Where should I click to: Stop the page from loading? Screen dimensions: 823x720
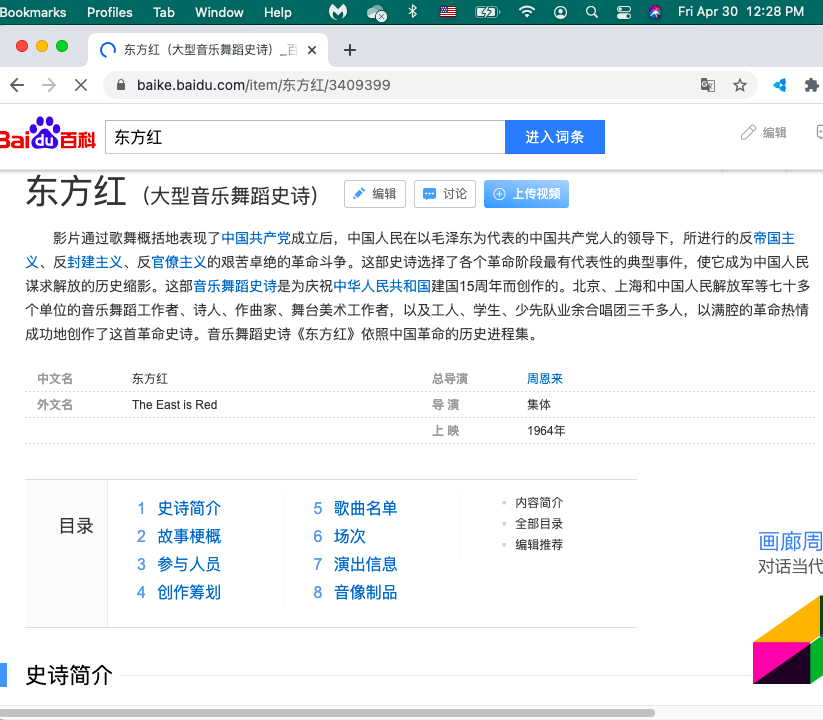tap(81, 85)
